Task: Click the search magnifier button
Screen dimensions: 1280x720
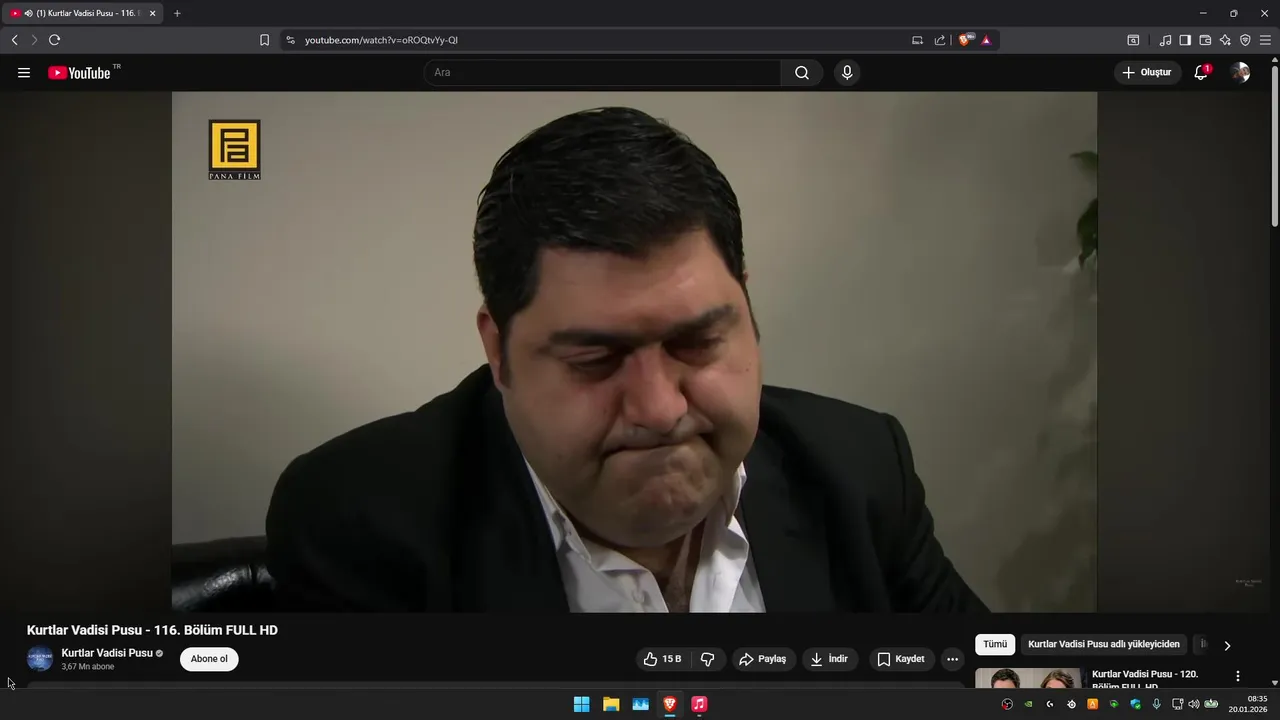Action: (x=802, y=73)
